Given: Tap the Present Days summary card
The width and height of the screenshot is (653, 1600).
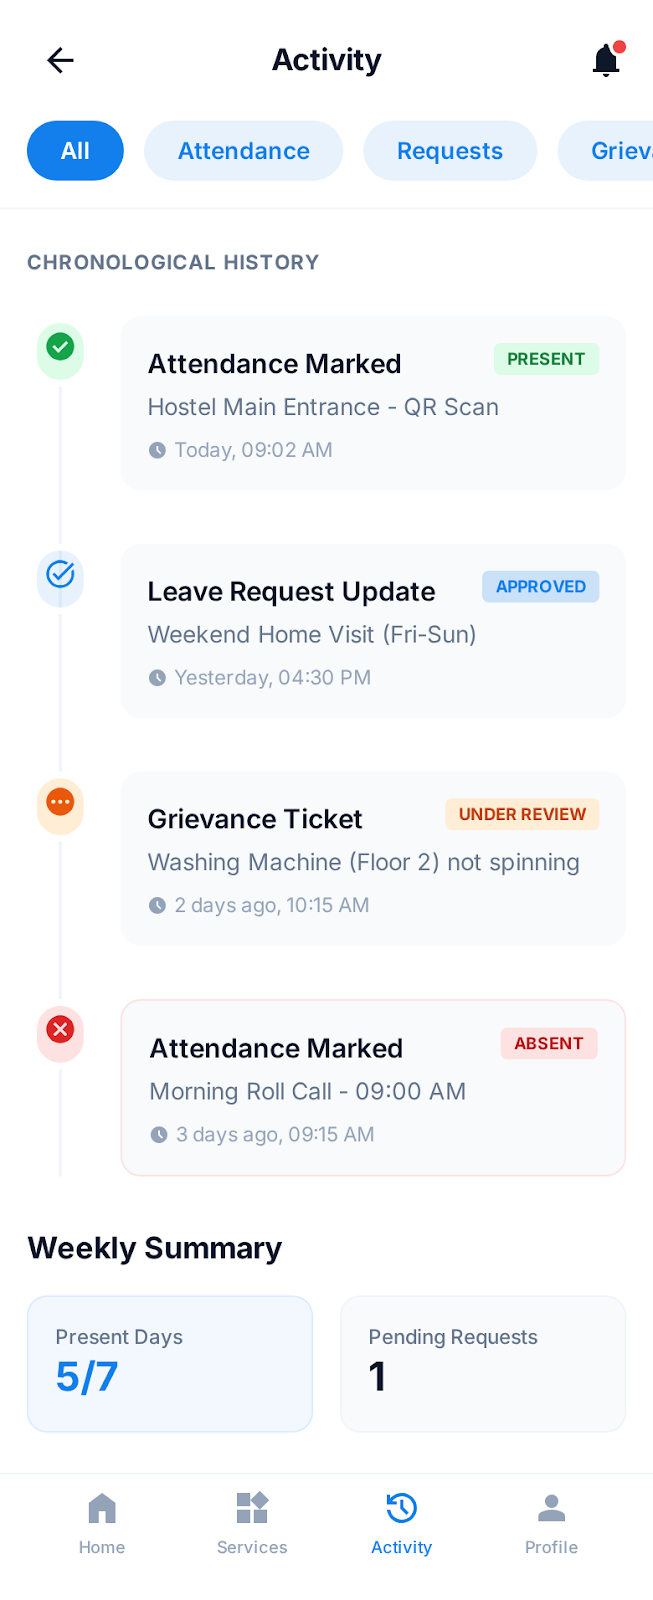Looking at the screenshot, I should point(170,1364).
